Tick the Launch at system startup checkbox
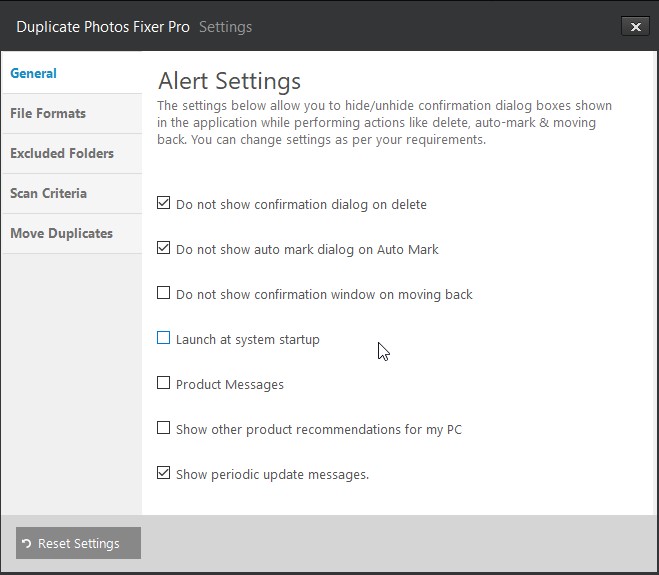 point(164,339)
